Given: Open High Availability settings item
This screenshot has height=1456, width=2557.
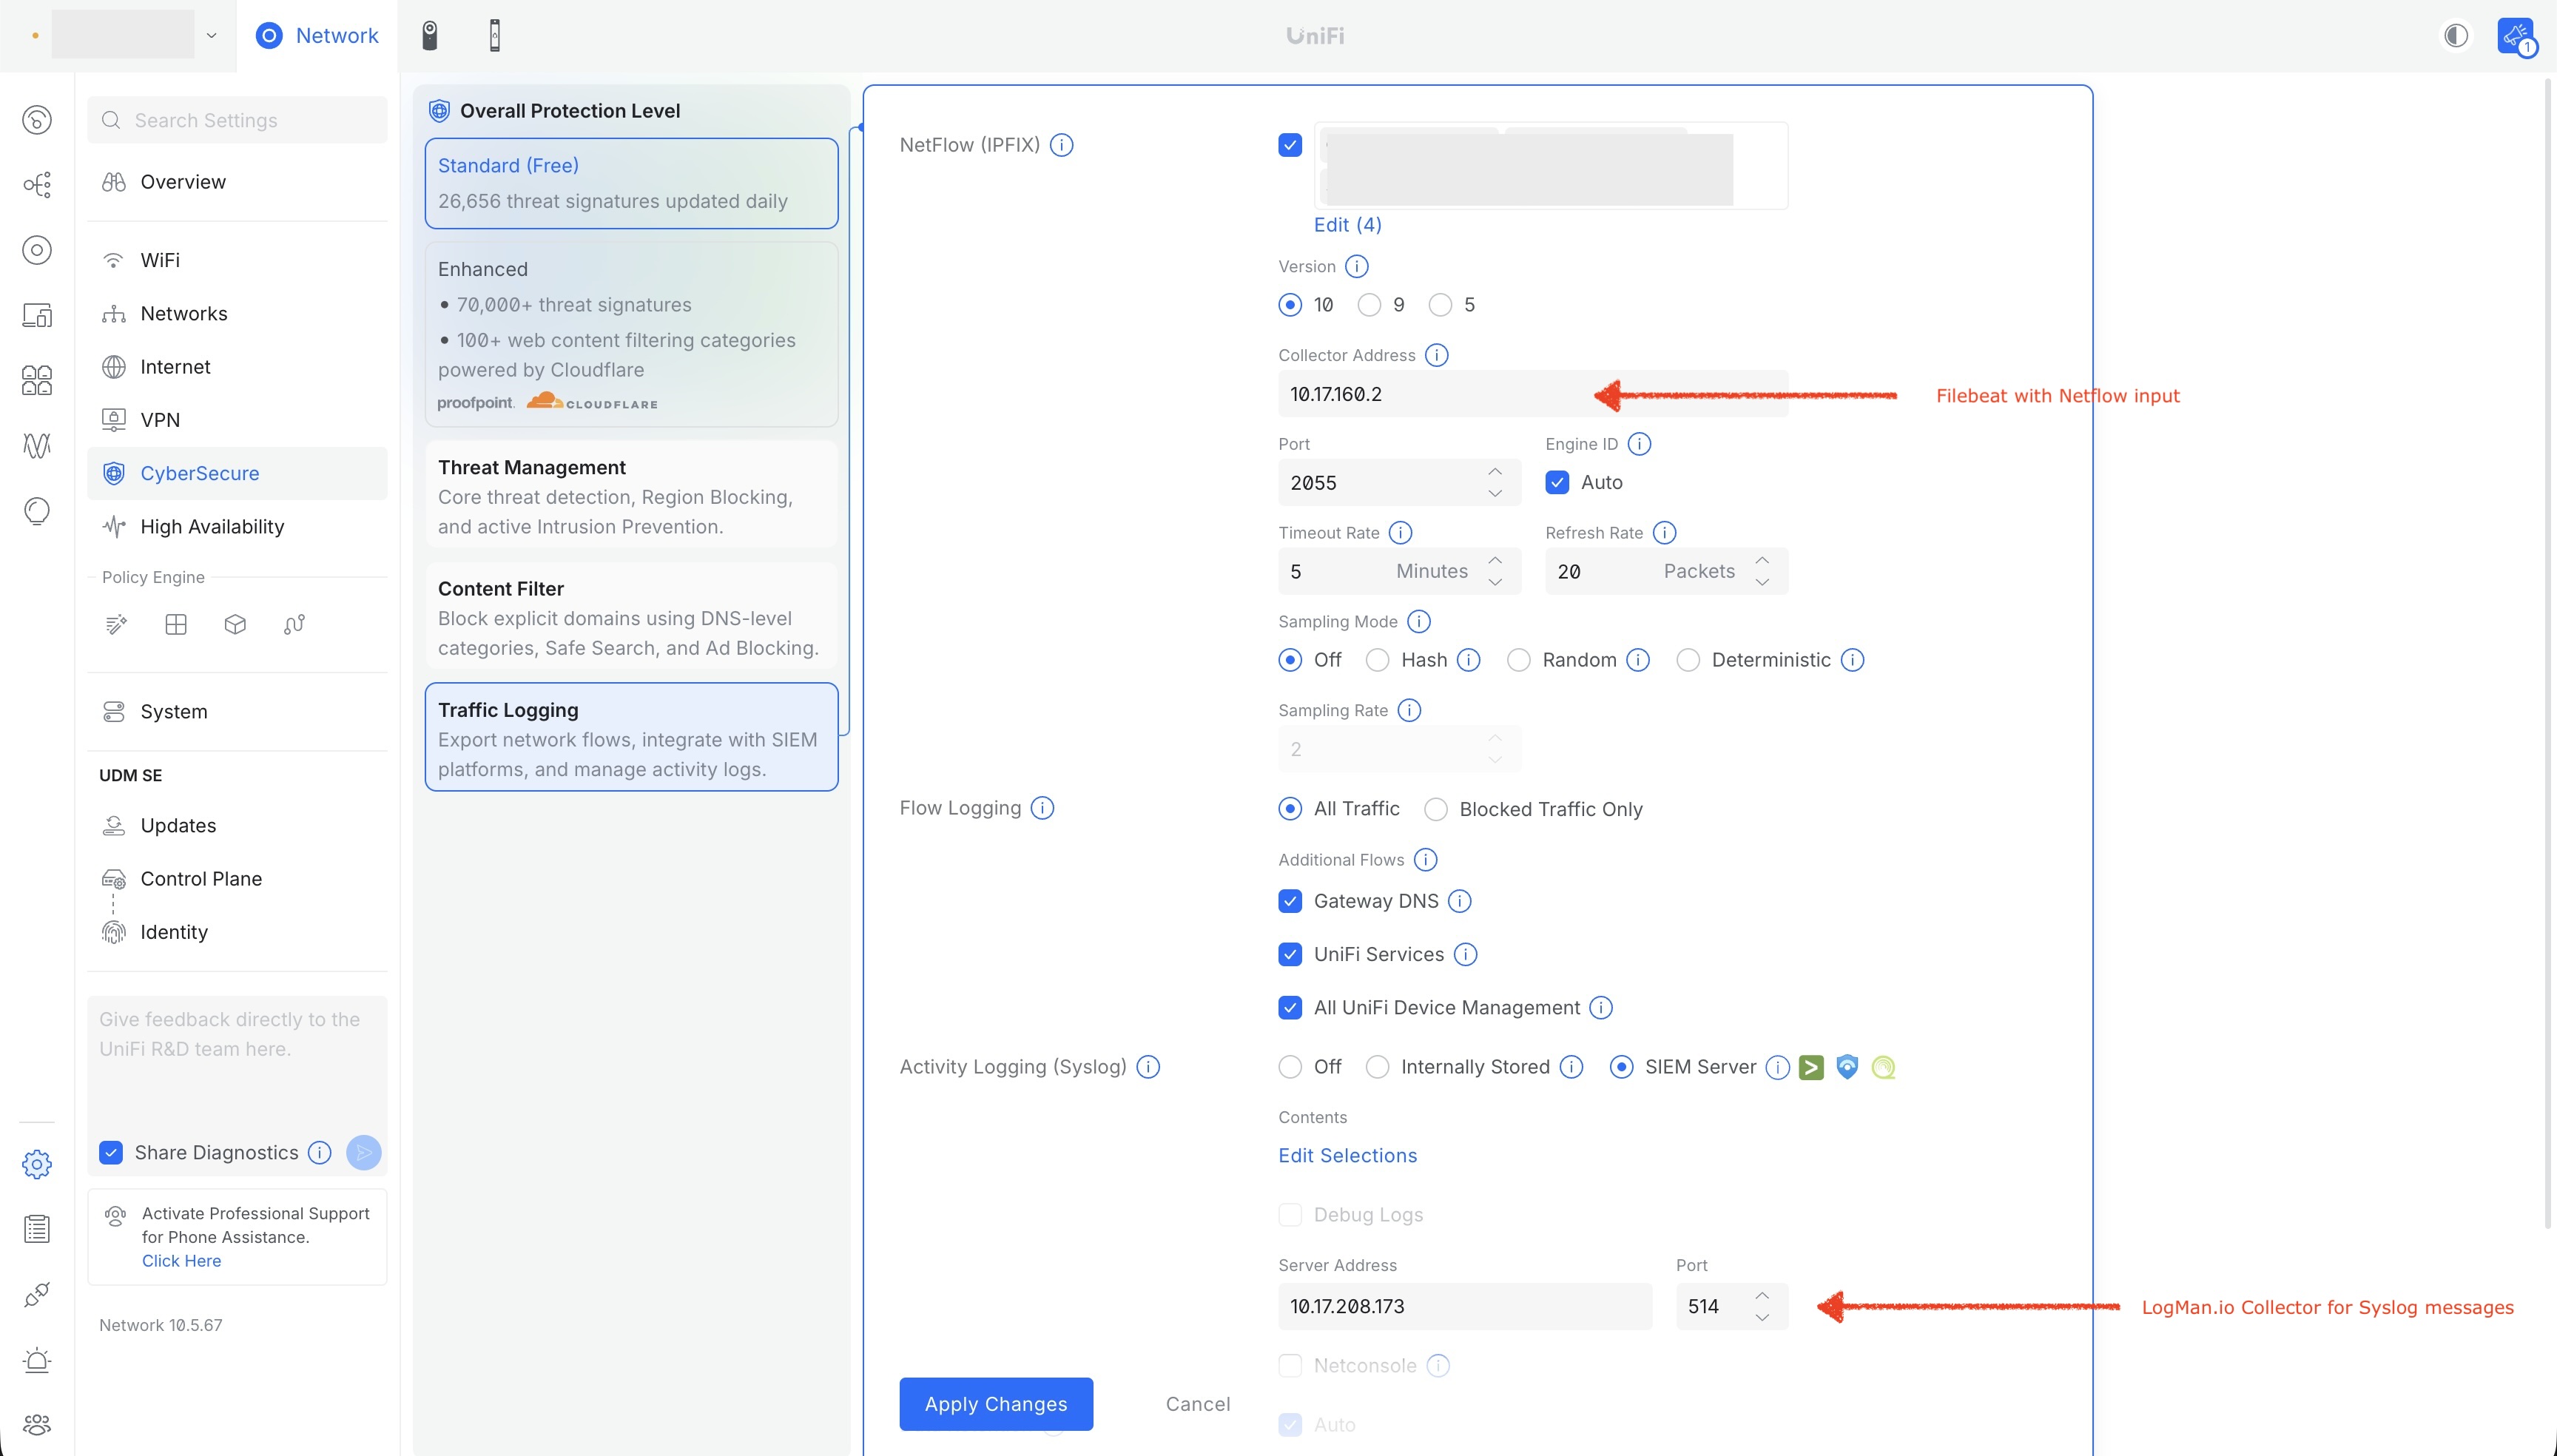Looking at the screenshot, I should (x=237, y=527).
